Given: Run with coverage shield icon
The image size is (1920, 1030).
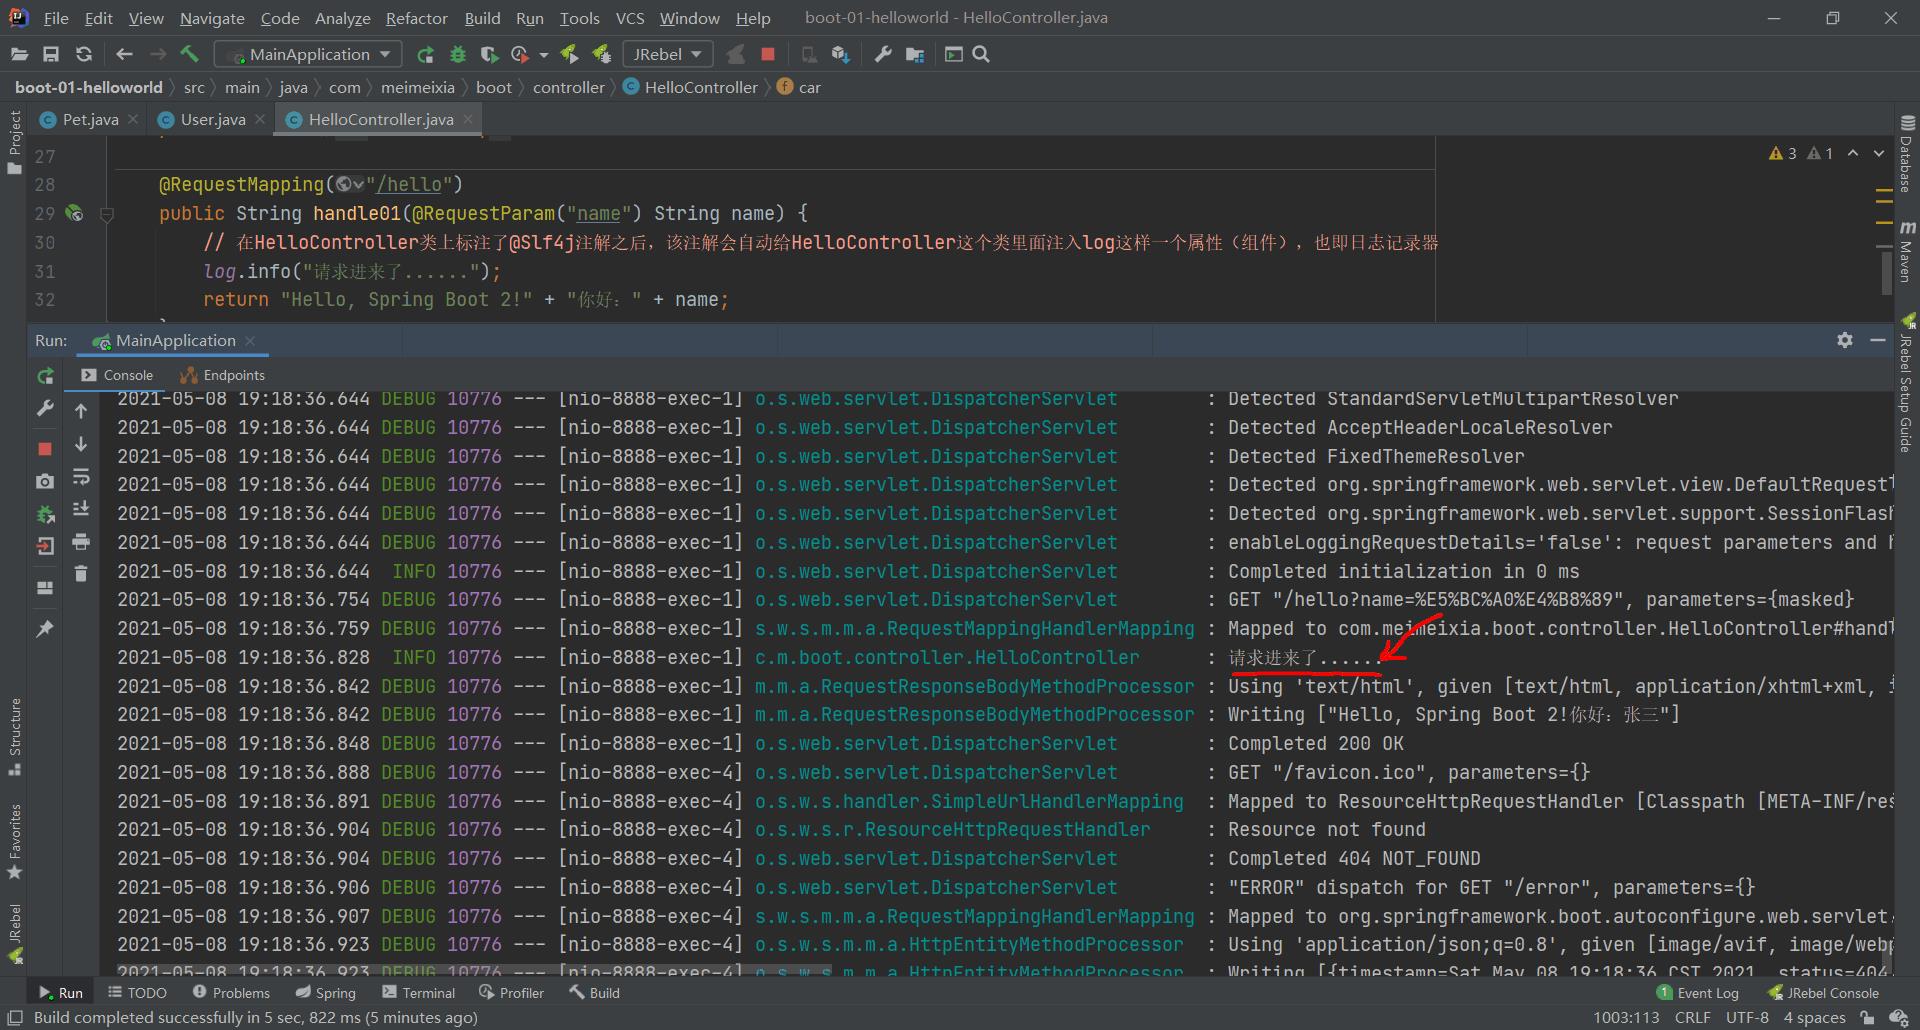Looking at the screenshot, I should pyautogui.click(x=489, y=54).
